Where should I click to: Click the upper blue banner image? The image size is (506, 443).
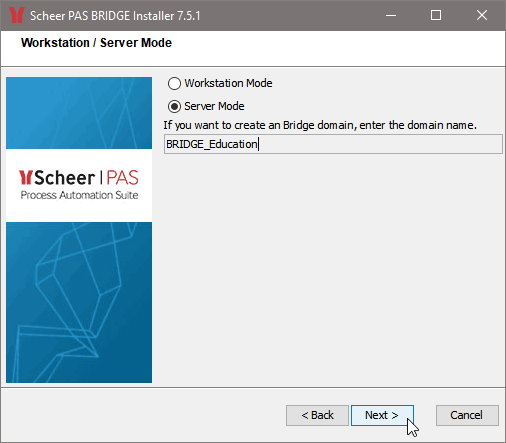[79, 113]
